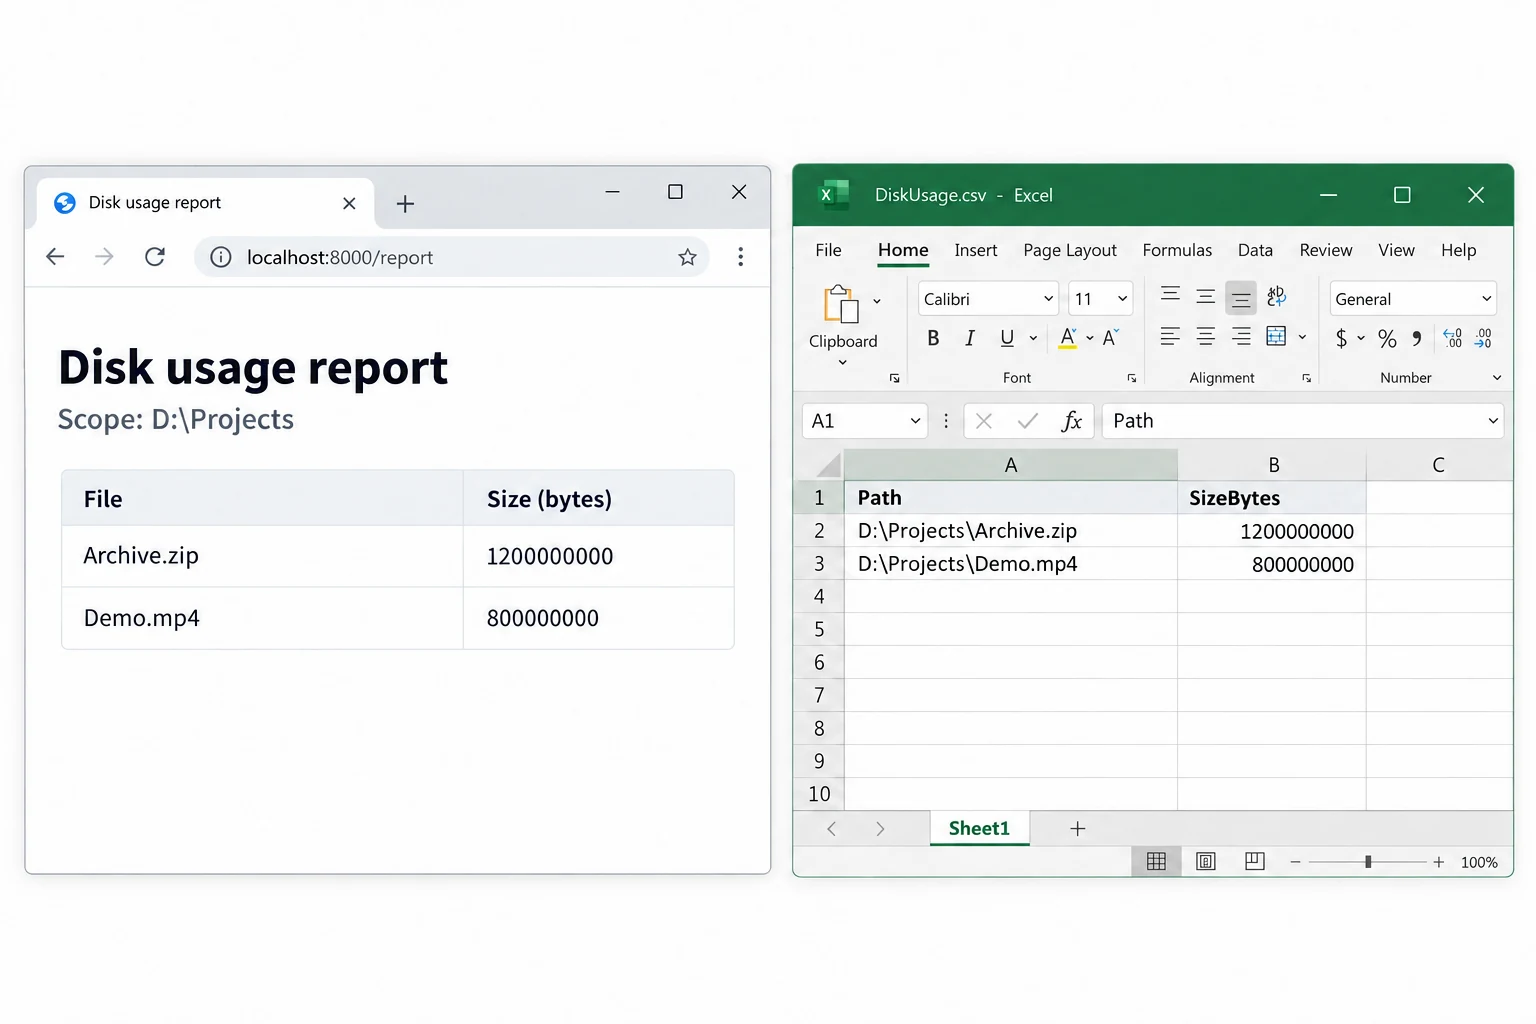Switch to the Page Layout ribbon tab
This screenshot has height=1024, width=1536.
pos(1070,250)
